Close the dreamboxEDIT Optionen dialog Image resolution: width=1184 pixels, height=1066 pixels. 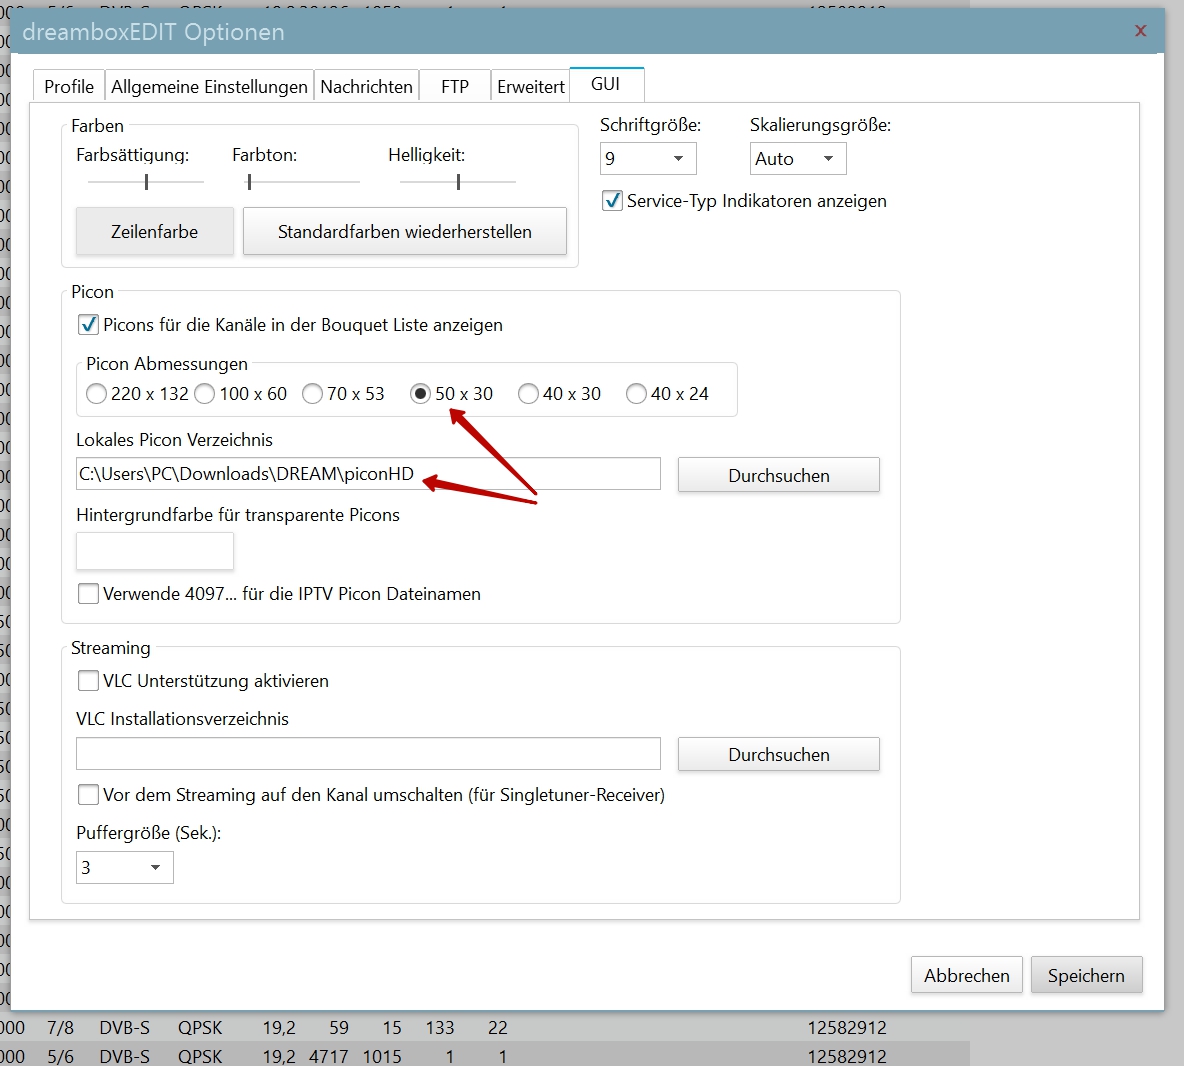coord(1140,31)
